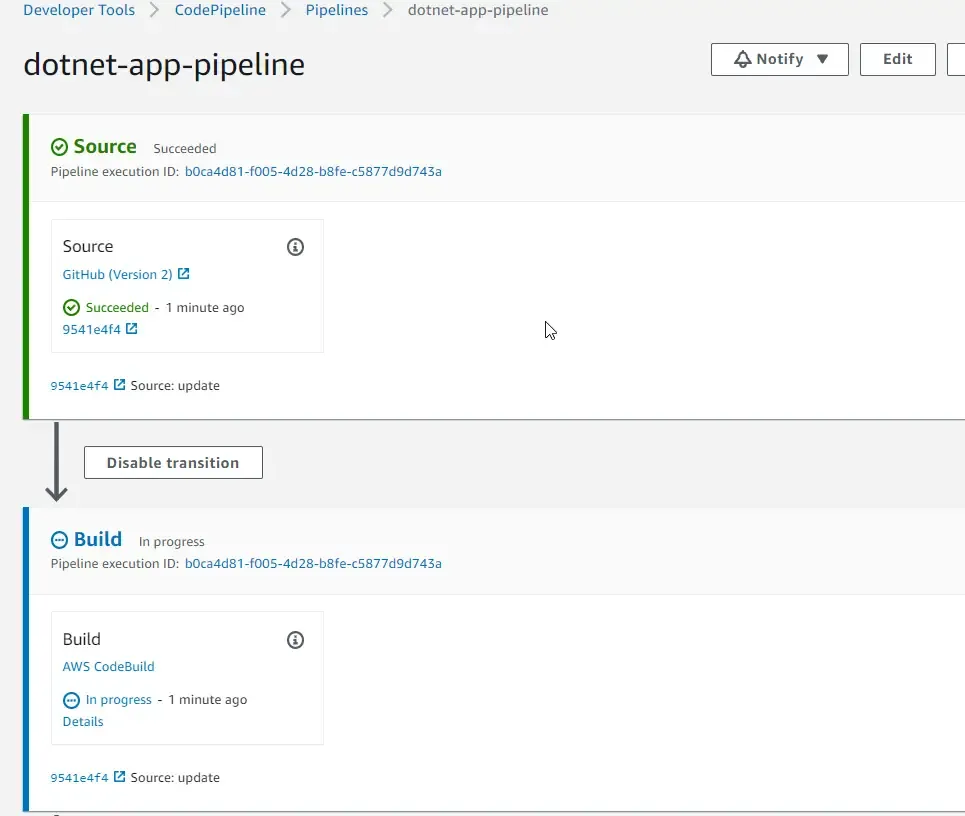Click the GitHub (Version 2) provider link

point(117,273)
